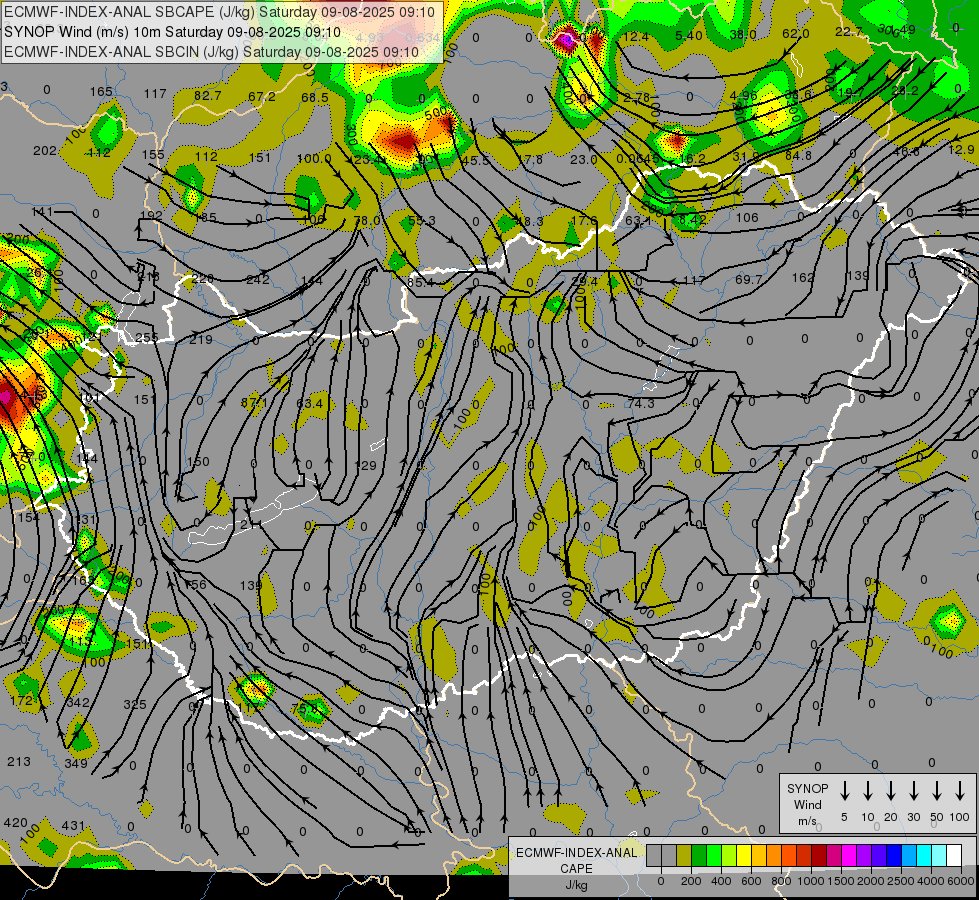Select the white swatch before 6000

953,855
